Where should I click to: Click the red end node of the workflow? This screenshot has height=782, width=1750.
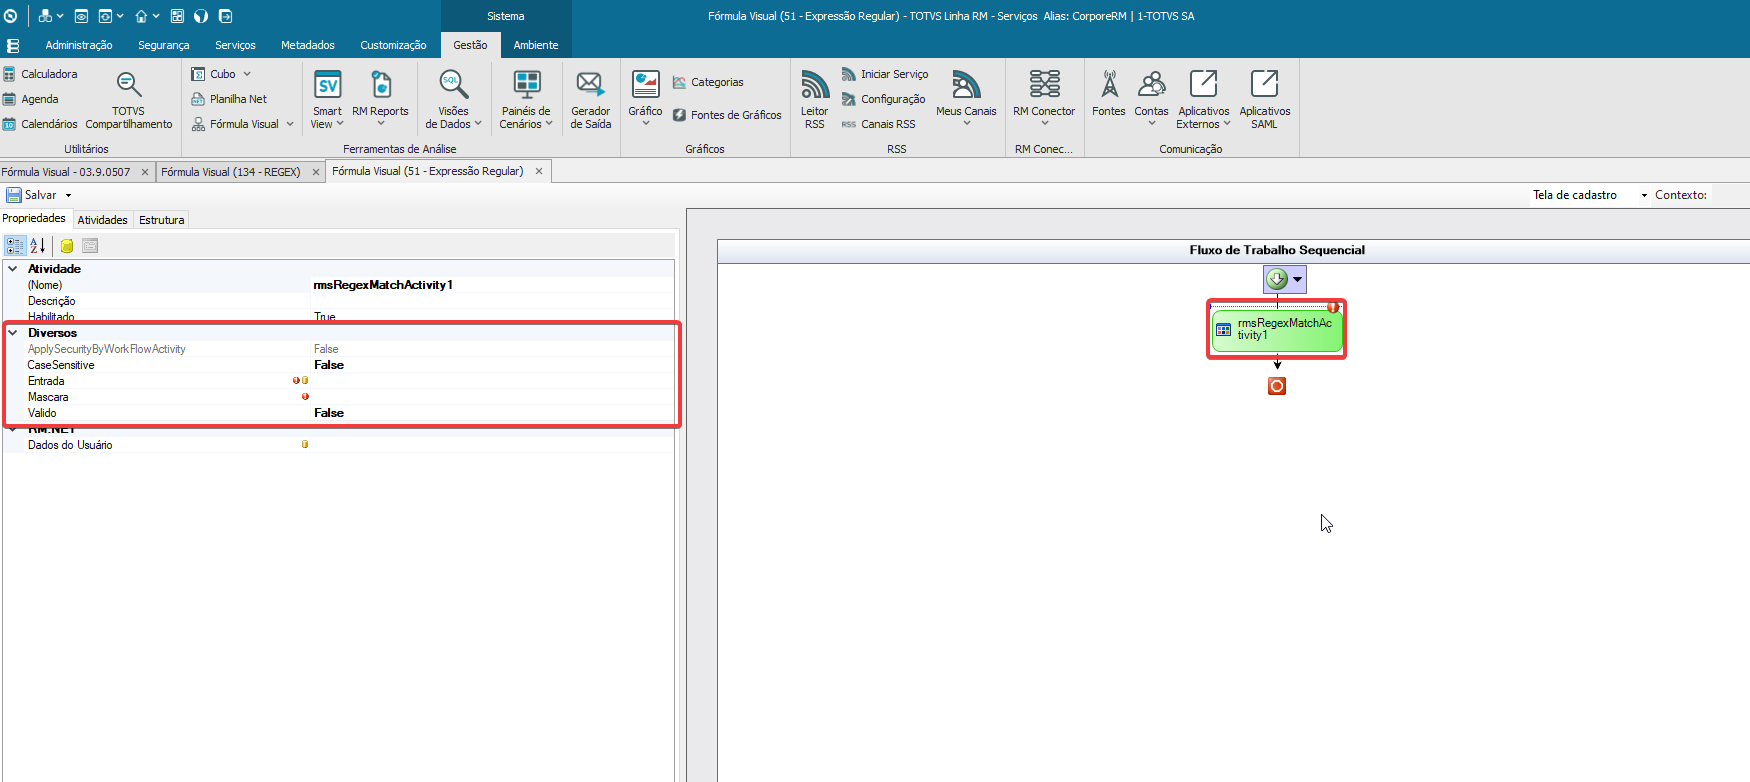pyautogui.click(x=1277, y=386)
